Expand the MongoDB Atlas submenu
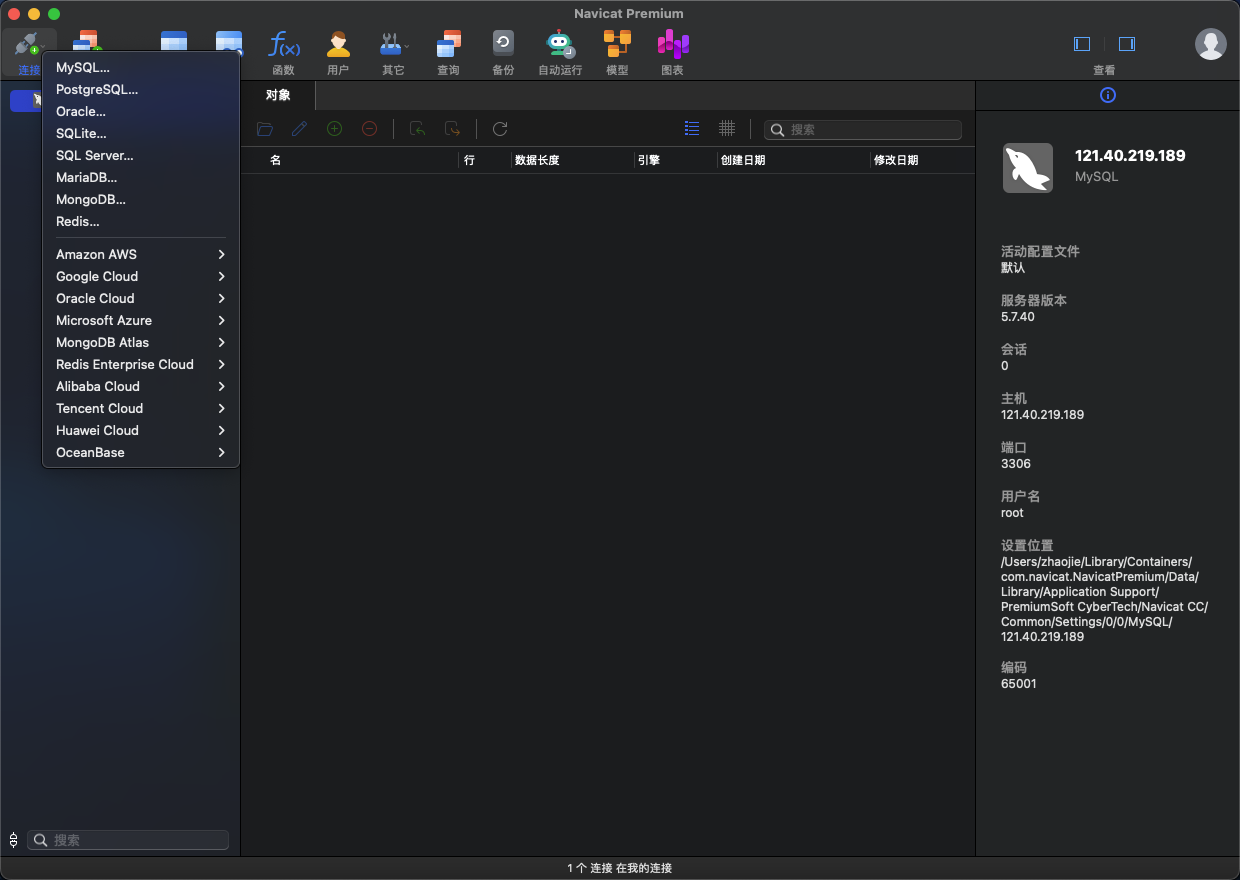The height and width of the screenshot is (880, 1240). point(141,342)
